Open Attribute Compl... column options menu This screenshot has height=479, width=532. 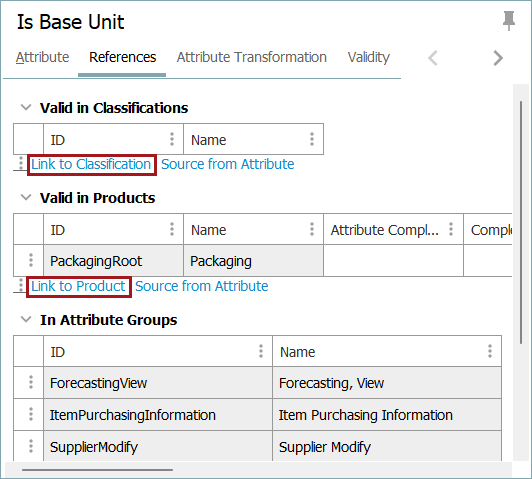point(451,229)
